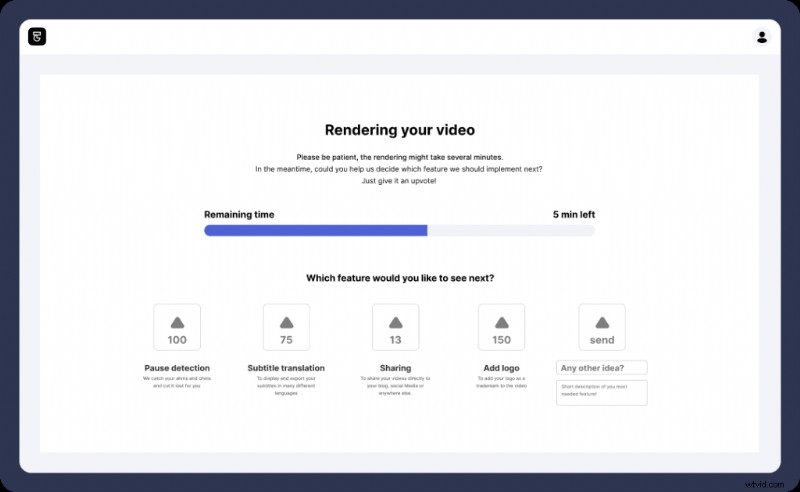
Task: Click the 'Rendering your video' heading
Action: (x=400, y=130)
